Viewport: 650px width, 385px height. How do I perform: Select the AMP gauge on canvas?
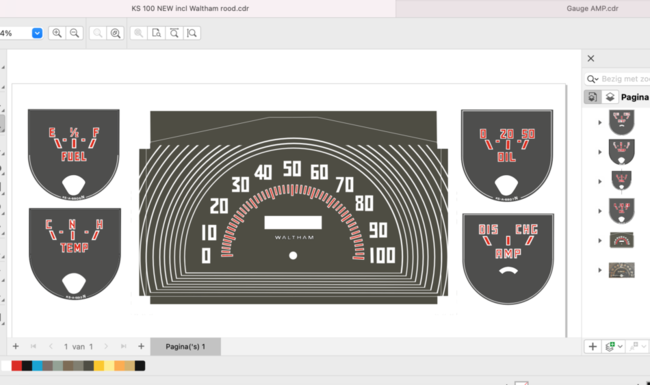coord(508,259)
